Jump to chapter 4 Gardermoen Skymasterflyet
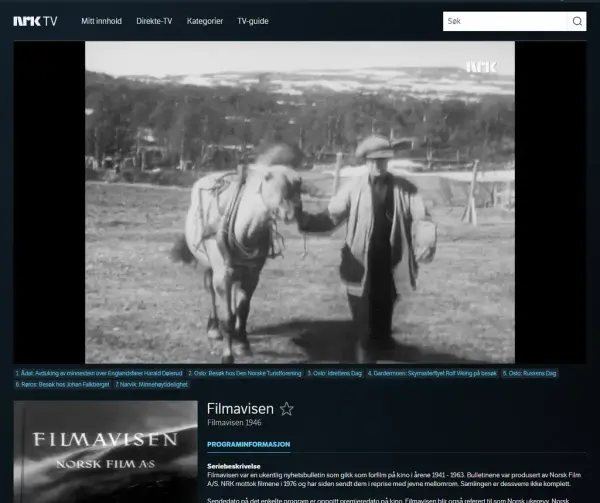Image resolution: width=600 pixels, height=503 pixels. 432,373
